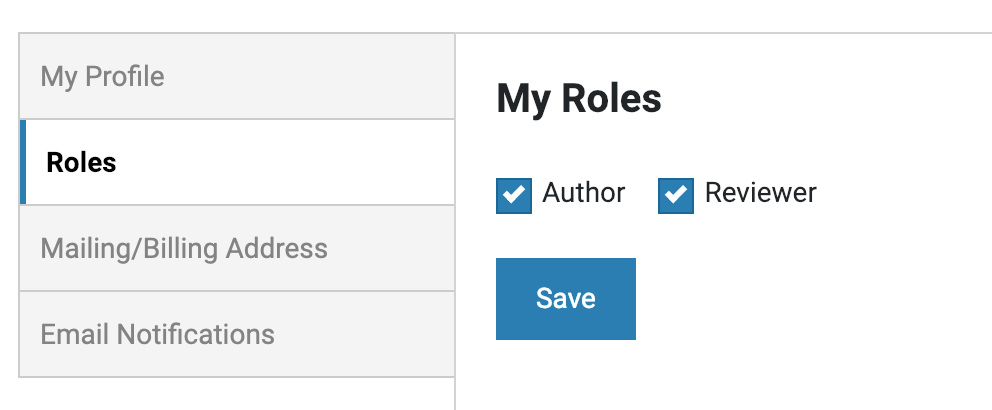Open the Email Notifications settings tab

(x=157, y=334)
